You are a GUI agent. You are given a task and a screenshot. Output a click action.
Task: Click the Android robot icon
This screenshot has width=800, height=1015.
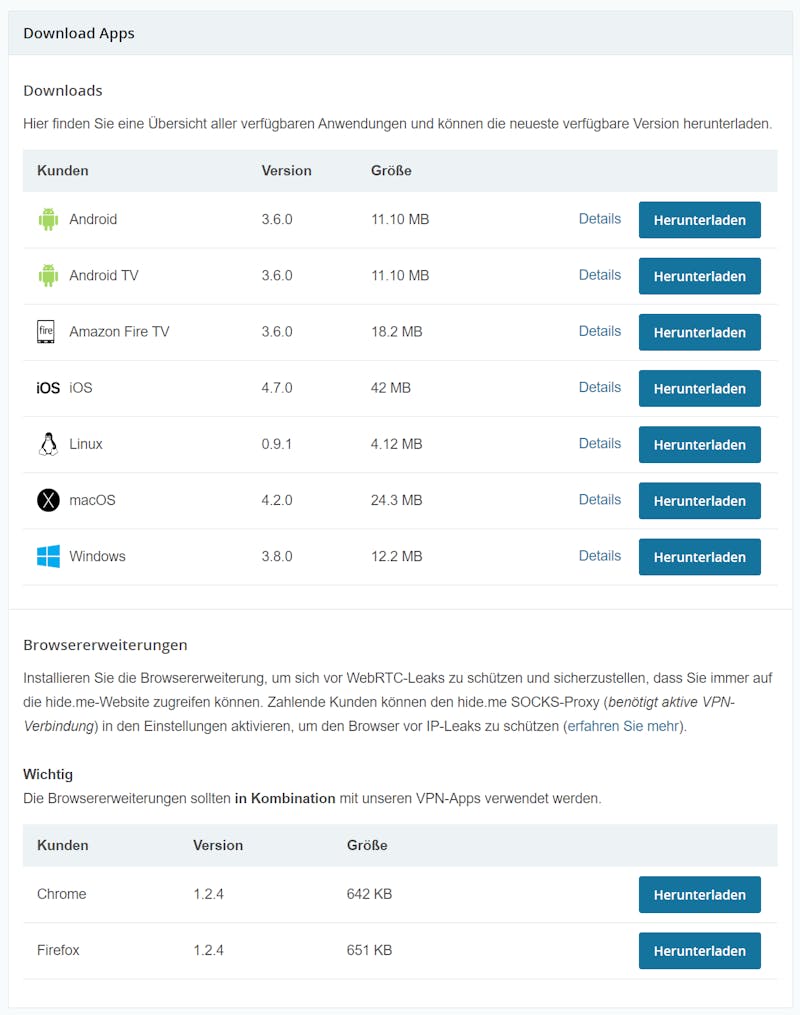(48, 219)
